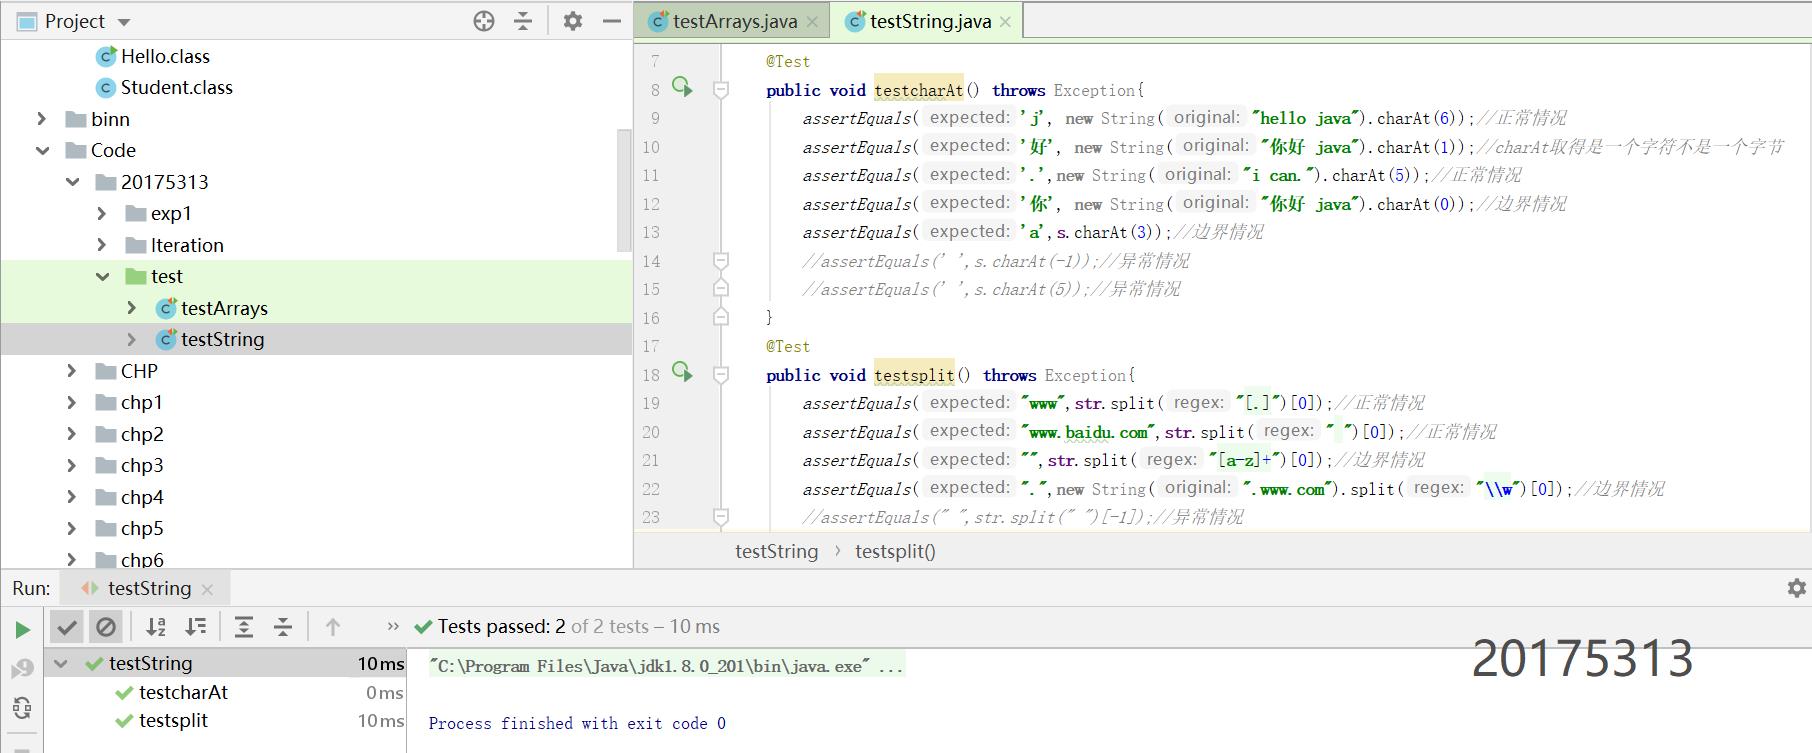Select the testArrays class icon
Screen dimensions: 1812x753
tap(167, 308)
